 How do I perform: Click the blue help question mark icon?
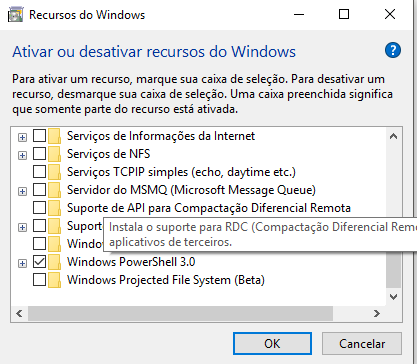(x=393, y=50)
